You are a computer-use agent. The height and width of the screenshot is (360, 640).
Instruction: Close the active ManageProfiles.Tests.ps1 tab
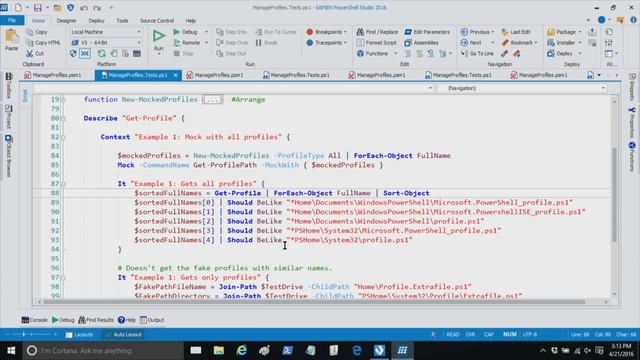click(176, 75)
